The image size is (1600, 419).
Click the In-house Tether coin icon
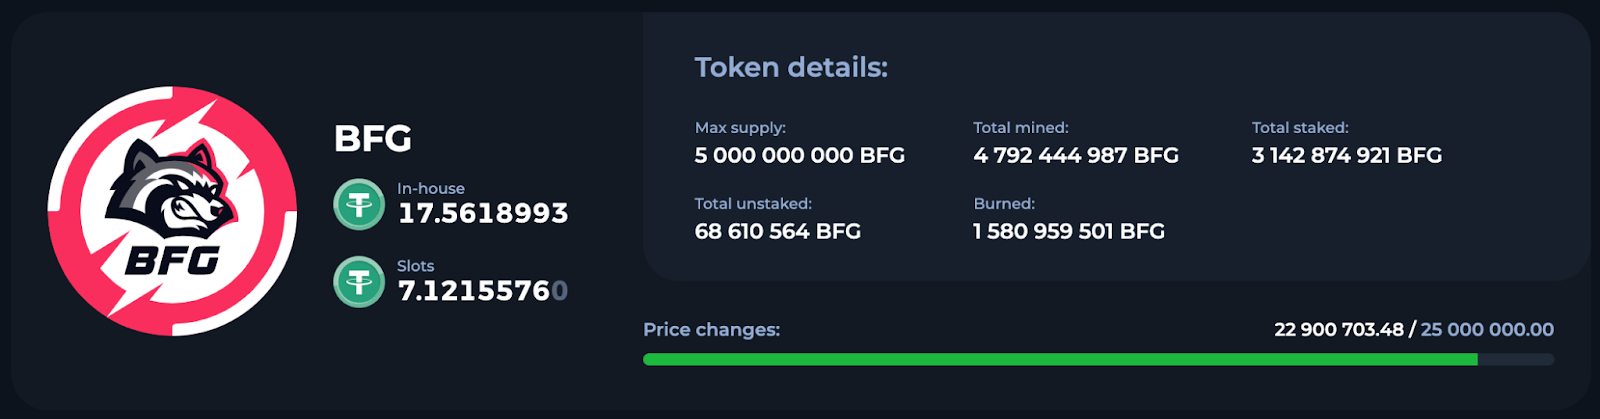(x=359, y=204)
